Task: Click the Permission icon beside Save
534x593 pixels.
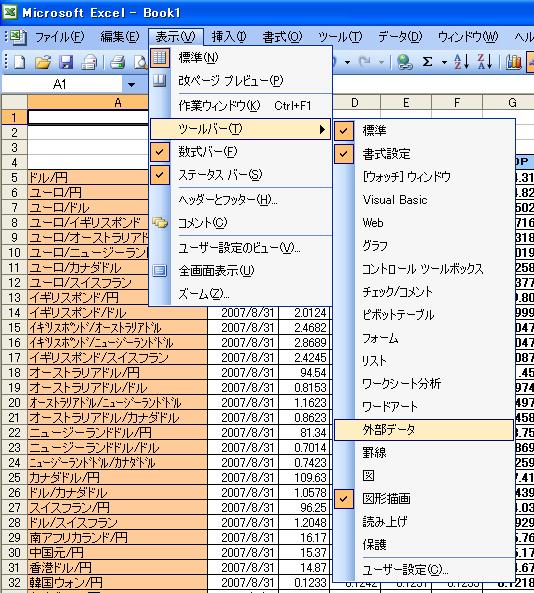Action: coord(89,62)
